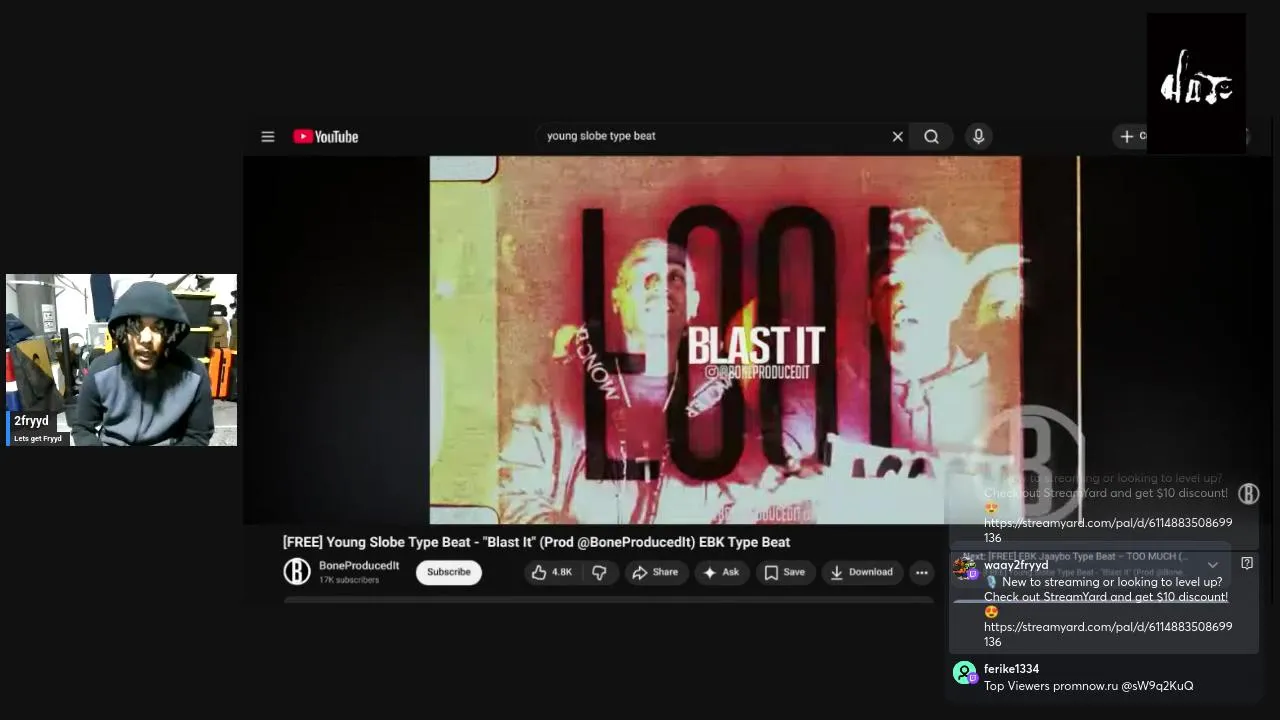Screen dimensions: 1280x720
Task: Select the ferike1334 username
Action: click(1011, 669)
